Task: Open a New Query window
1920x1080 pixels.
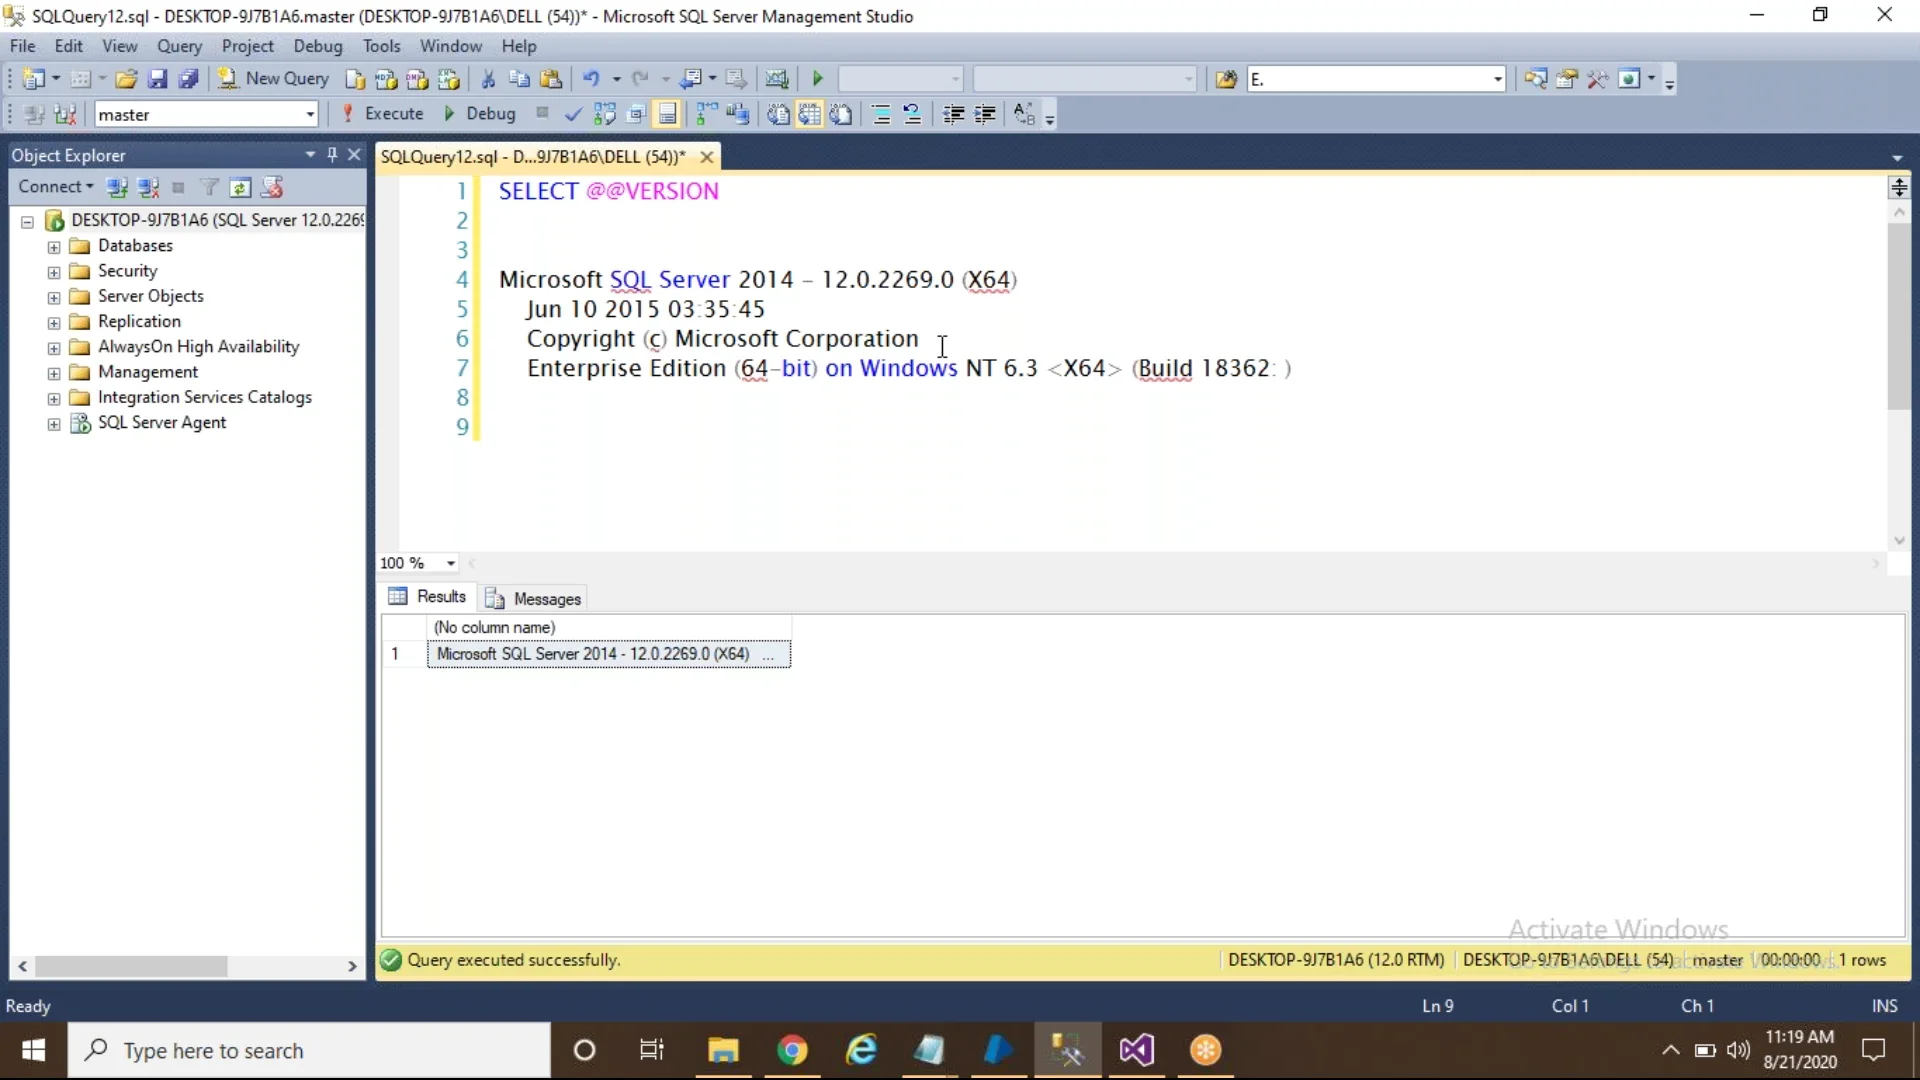Action: tap(275, 78)
